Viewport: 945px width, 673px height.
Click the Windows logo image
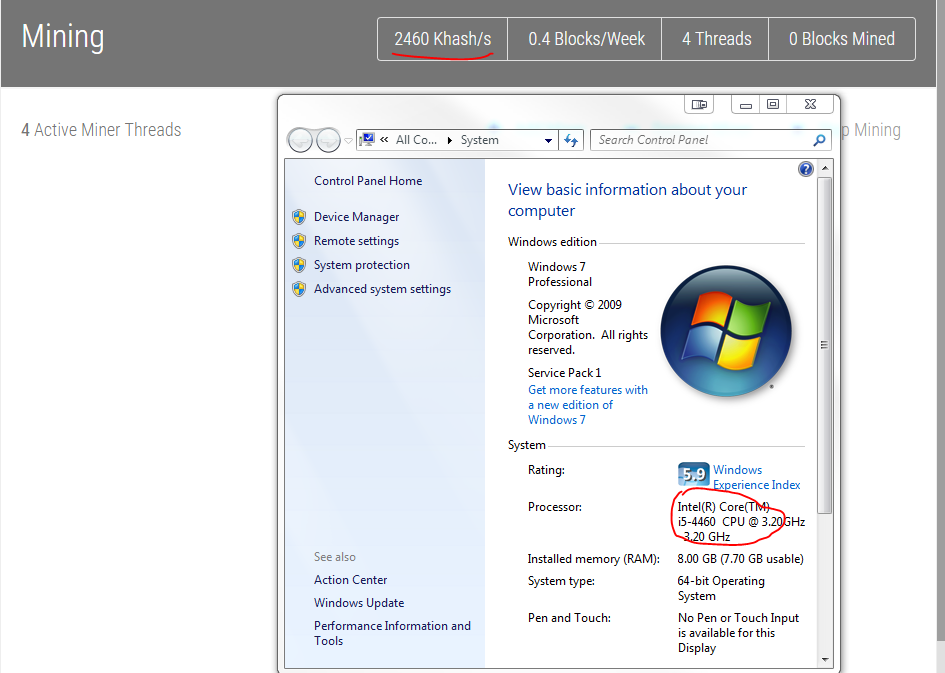tap(726, 330)
